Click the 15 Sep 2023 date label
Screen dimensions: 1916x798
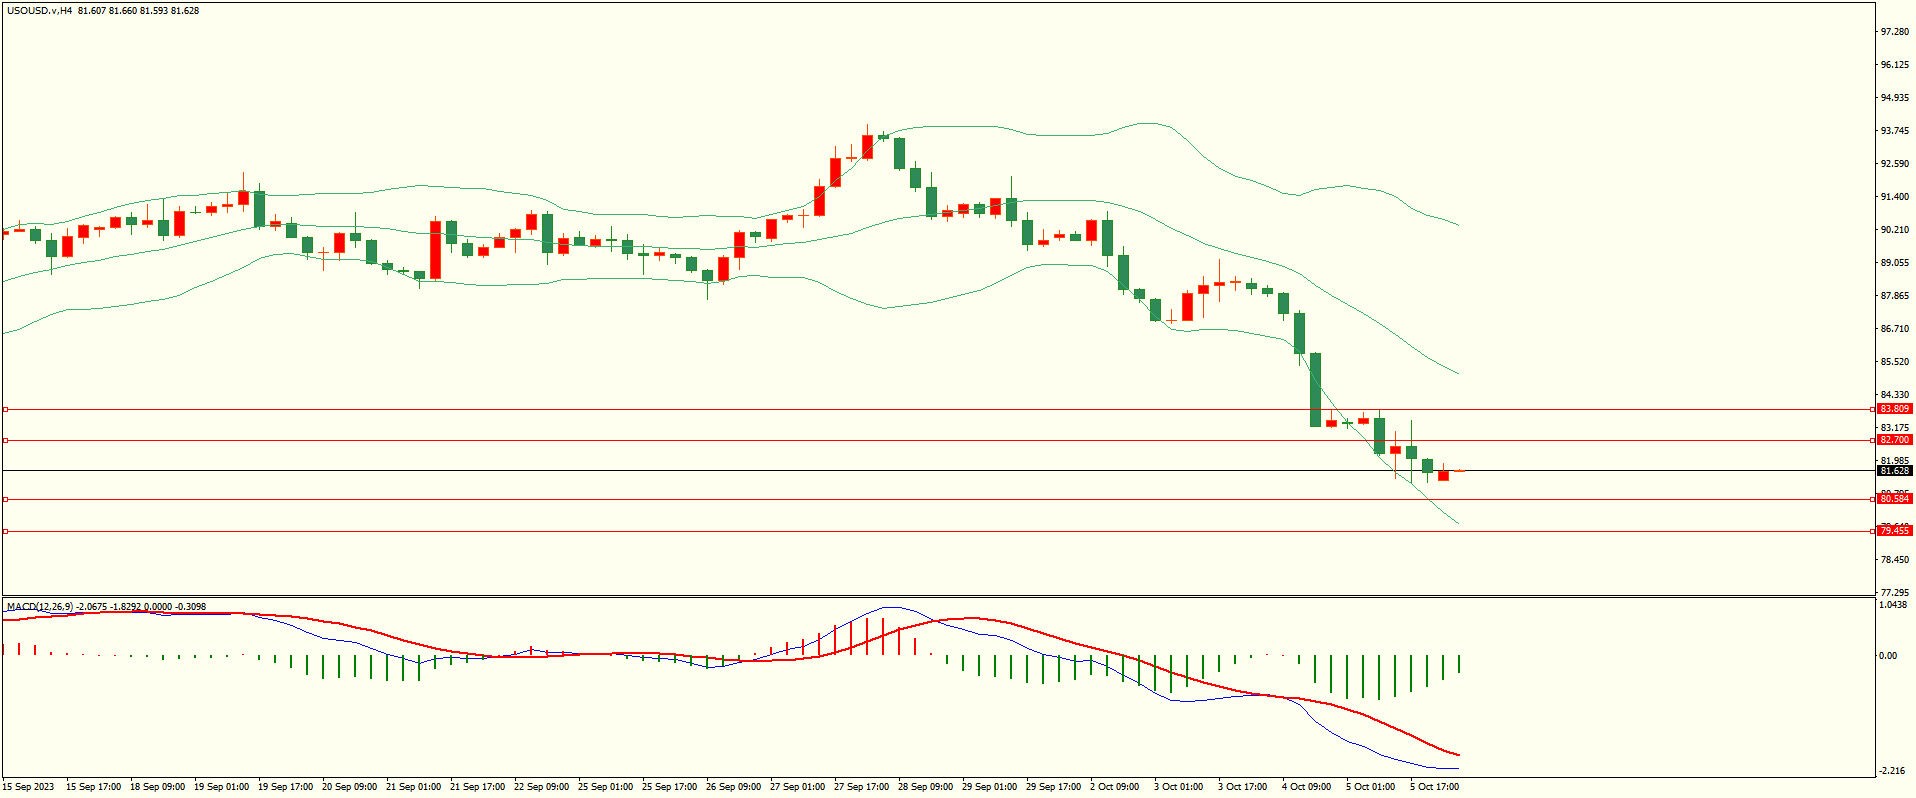tap(29, 787)
